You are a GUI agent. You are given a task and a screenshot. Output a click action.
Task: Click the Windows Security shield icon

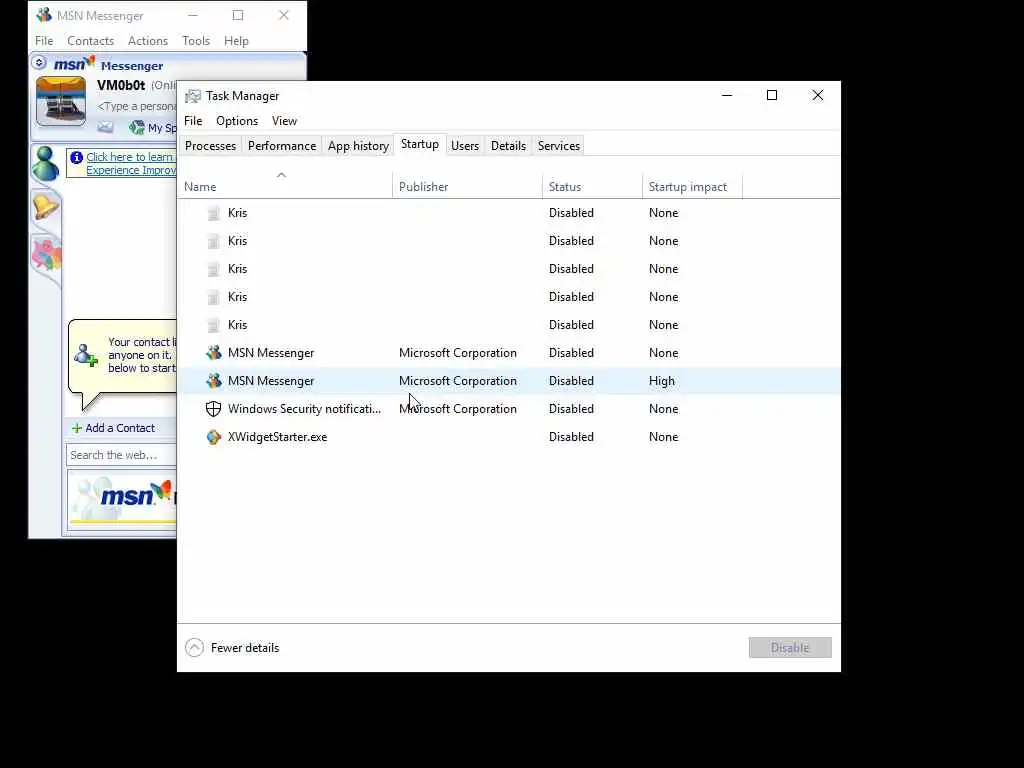pos(214,409)
